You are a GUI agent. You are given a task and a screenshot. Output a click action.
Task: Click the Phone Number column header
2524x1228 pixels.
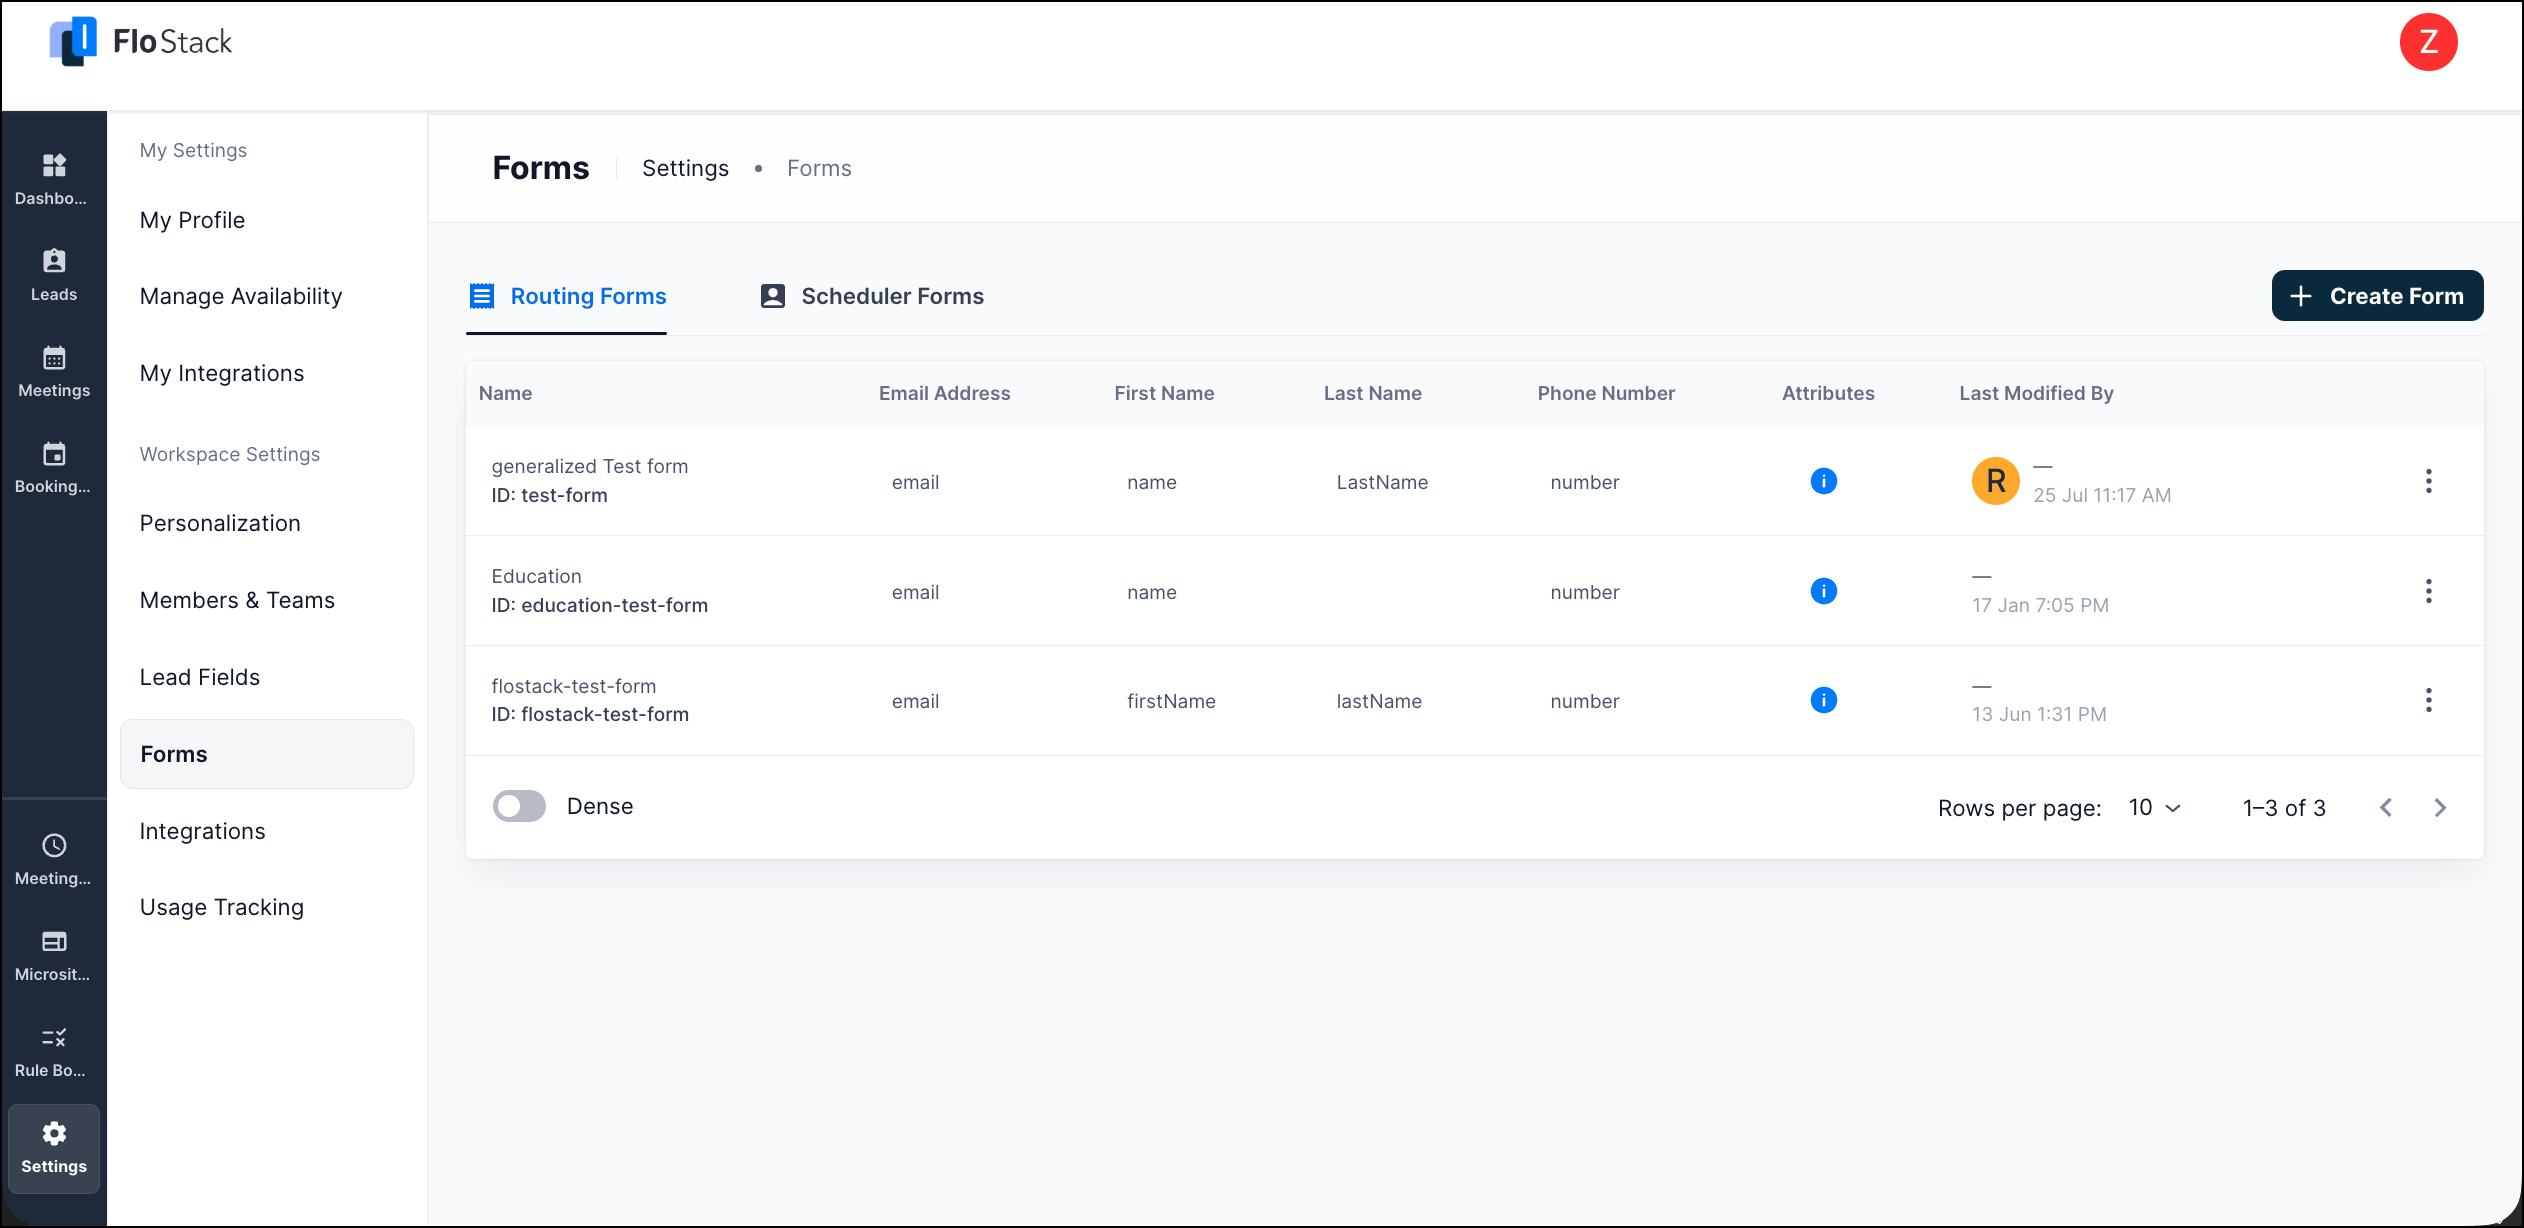[1606, 393]
